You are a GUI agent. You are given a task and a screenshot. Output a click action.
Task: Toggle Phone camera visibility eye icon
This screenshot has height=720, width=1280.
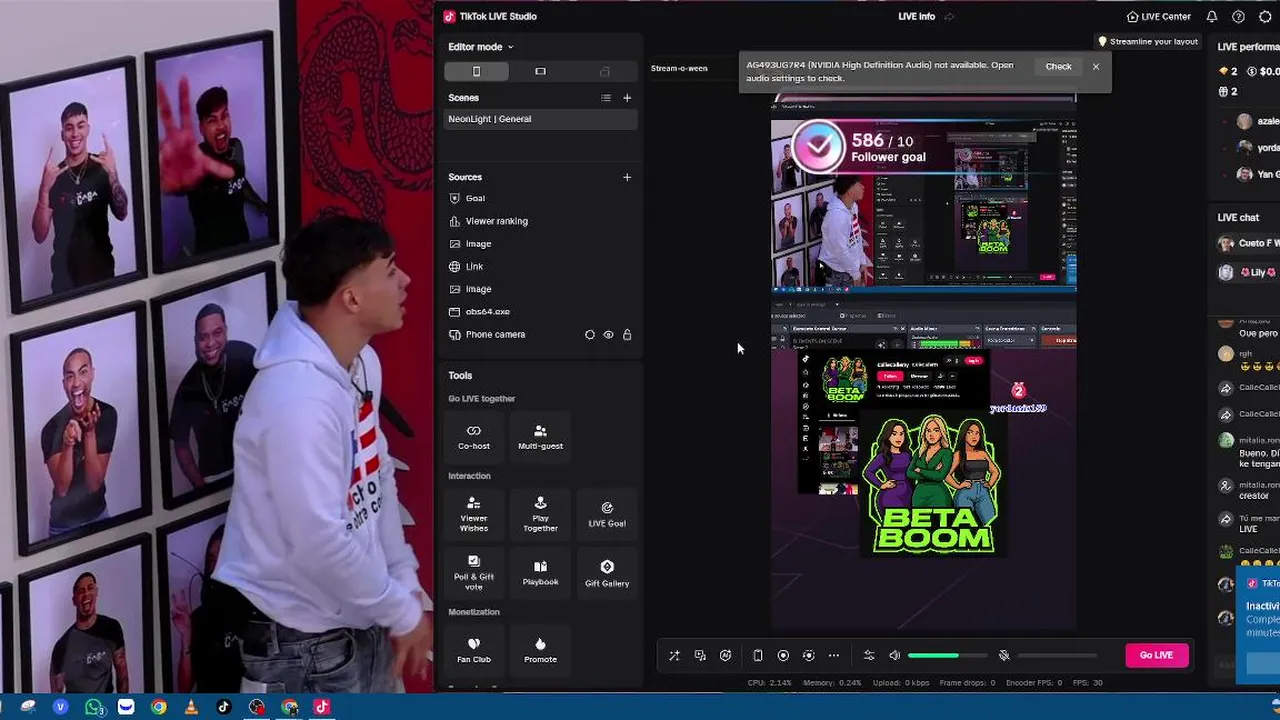(x=608, y=335)
